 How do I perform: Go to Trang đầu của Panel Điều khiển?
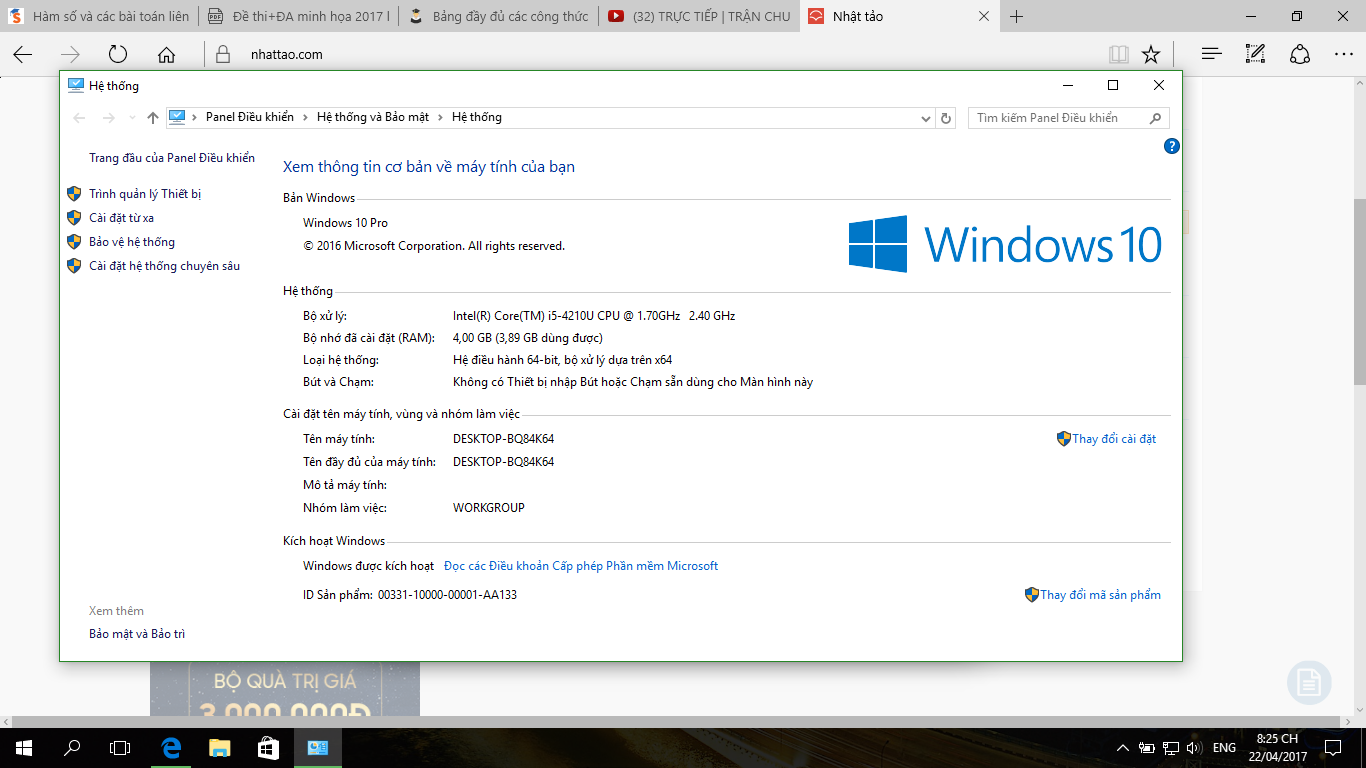172,158
